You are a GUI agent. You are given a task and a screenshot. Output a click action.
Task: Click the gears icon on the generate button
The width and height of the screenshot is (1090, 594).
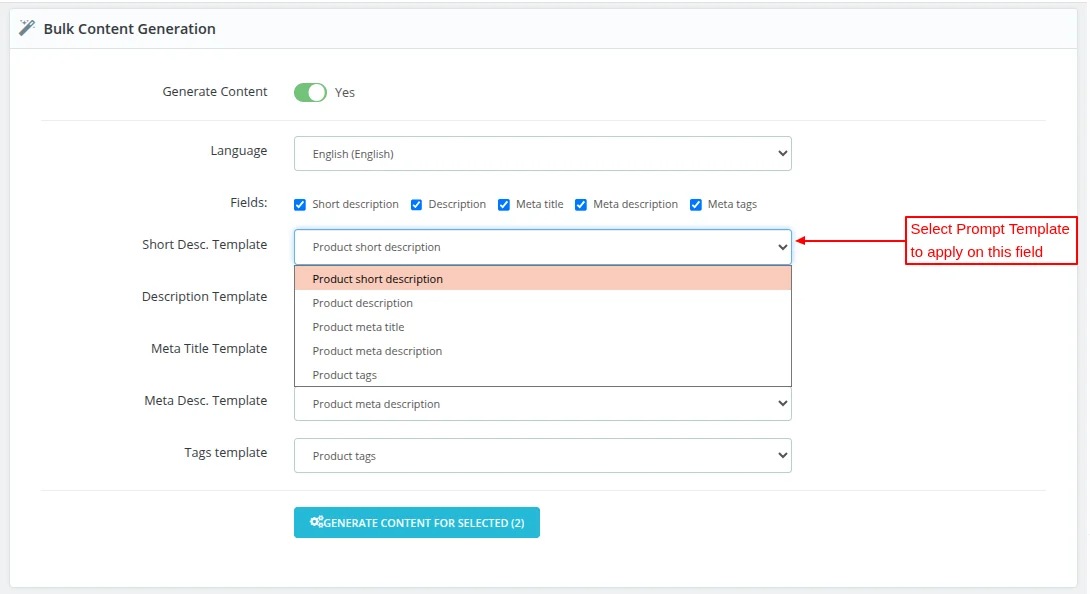pyautogui.click(x=319, y=521)
